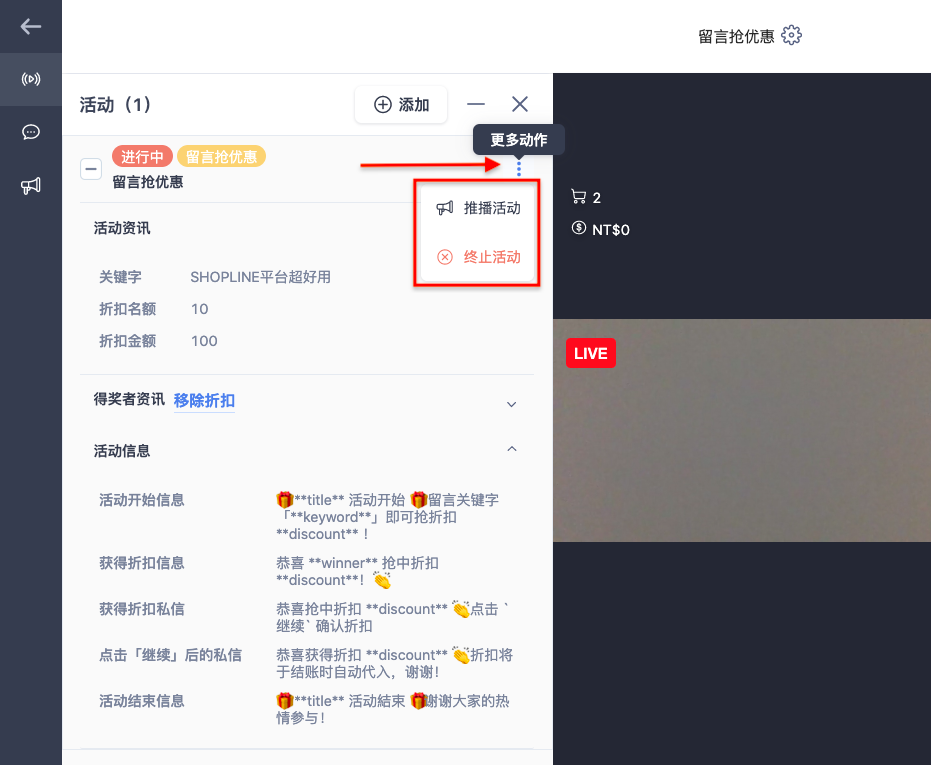Viewport: 931px width, 765px height.
Task: Open settings gear next to 留言抢优惠
Action: pos(791,36)
